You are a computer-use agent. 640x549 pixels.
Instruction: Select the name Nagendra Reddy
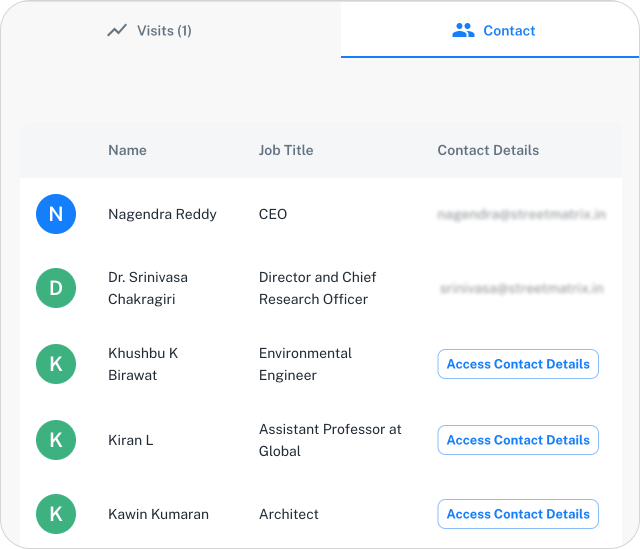162,214
